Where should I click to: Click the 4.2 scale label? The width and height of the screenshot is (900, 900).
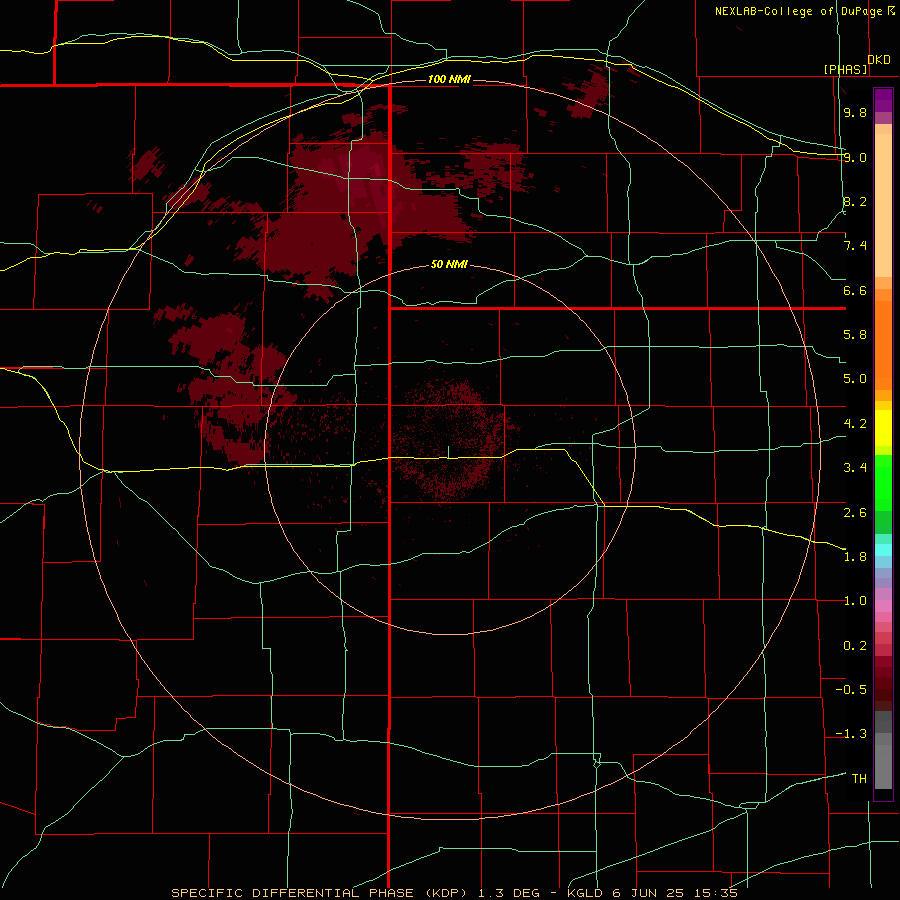tap(855, 424)
